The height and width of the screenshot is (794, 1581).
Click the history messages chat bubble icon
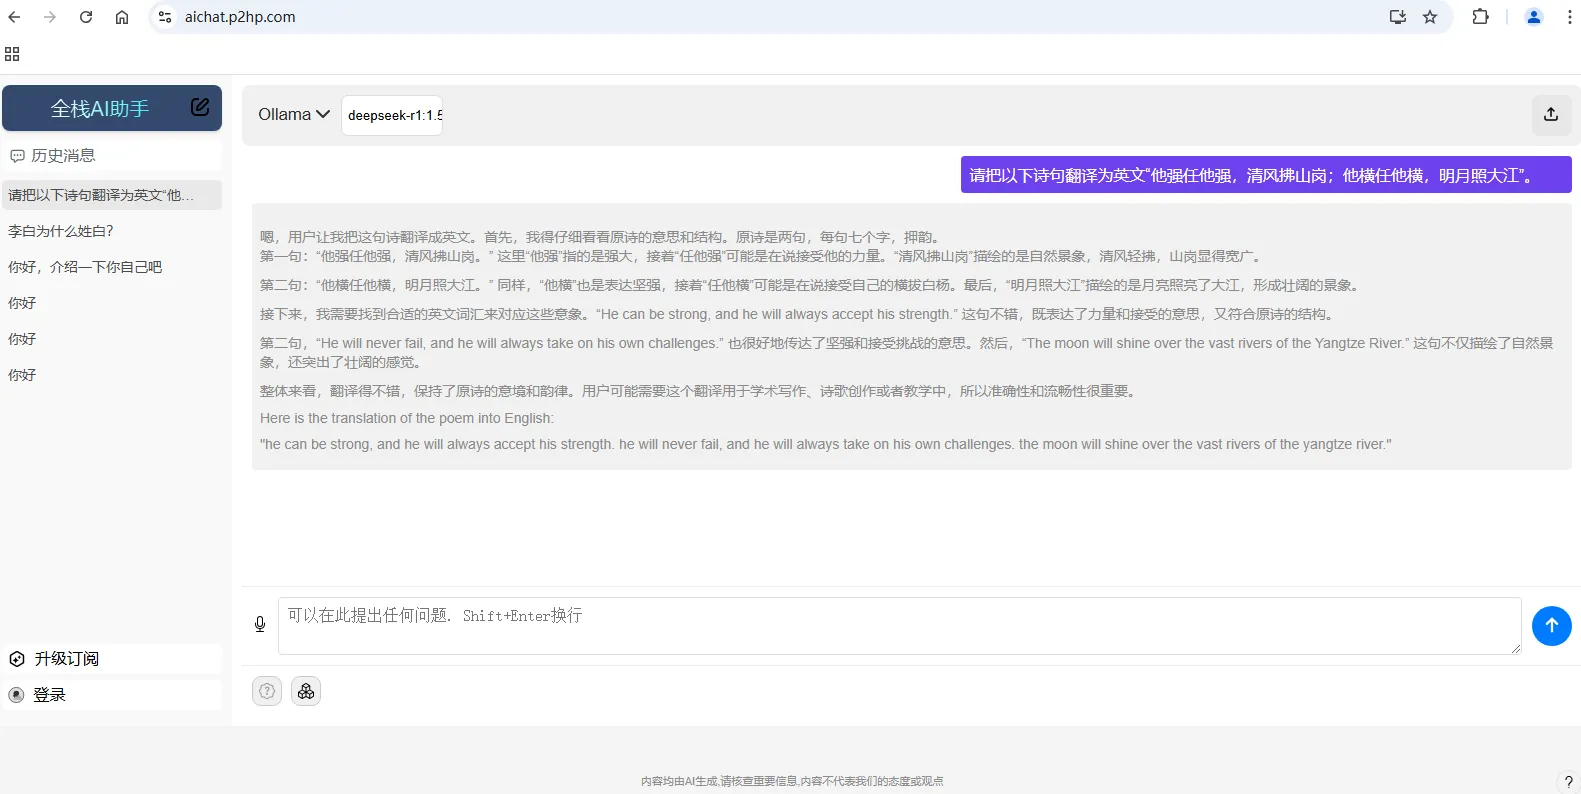tap(17, 156)
